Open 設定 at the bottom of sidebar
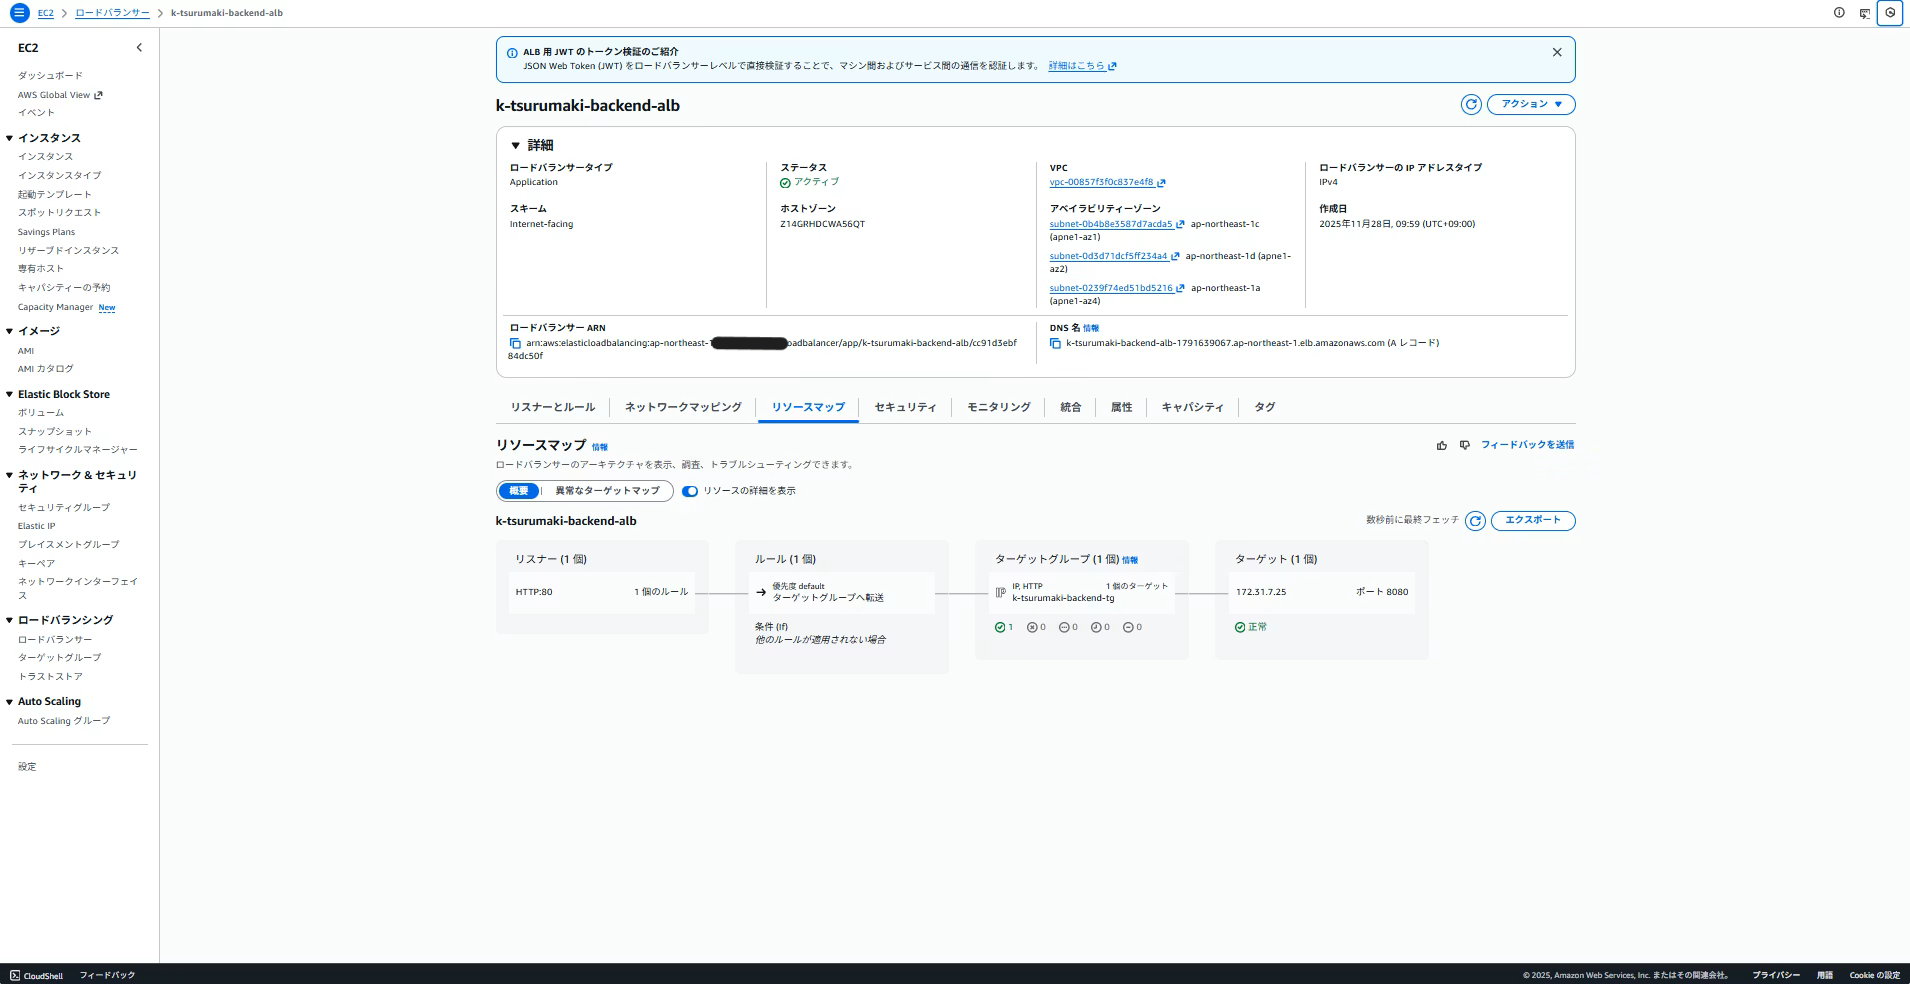 coord(27,767)
